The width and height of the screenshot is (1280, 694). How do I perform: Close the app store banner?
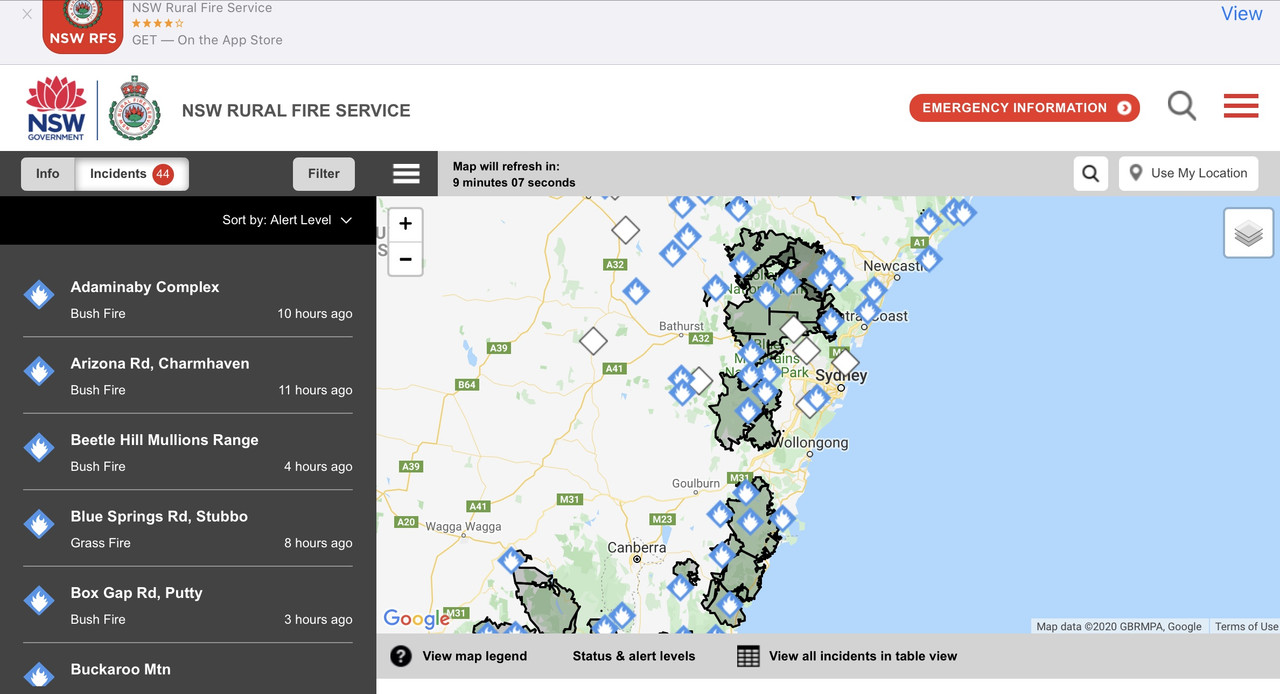(27, 14)
